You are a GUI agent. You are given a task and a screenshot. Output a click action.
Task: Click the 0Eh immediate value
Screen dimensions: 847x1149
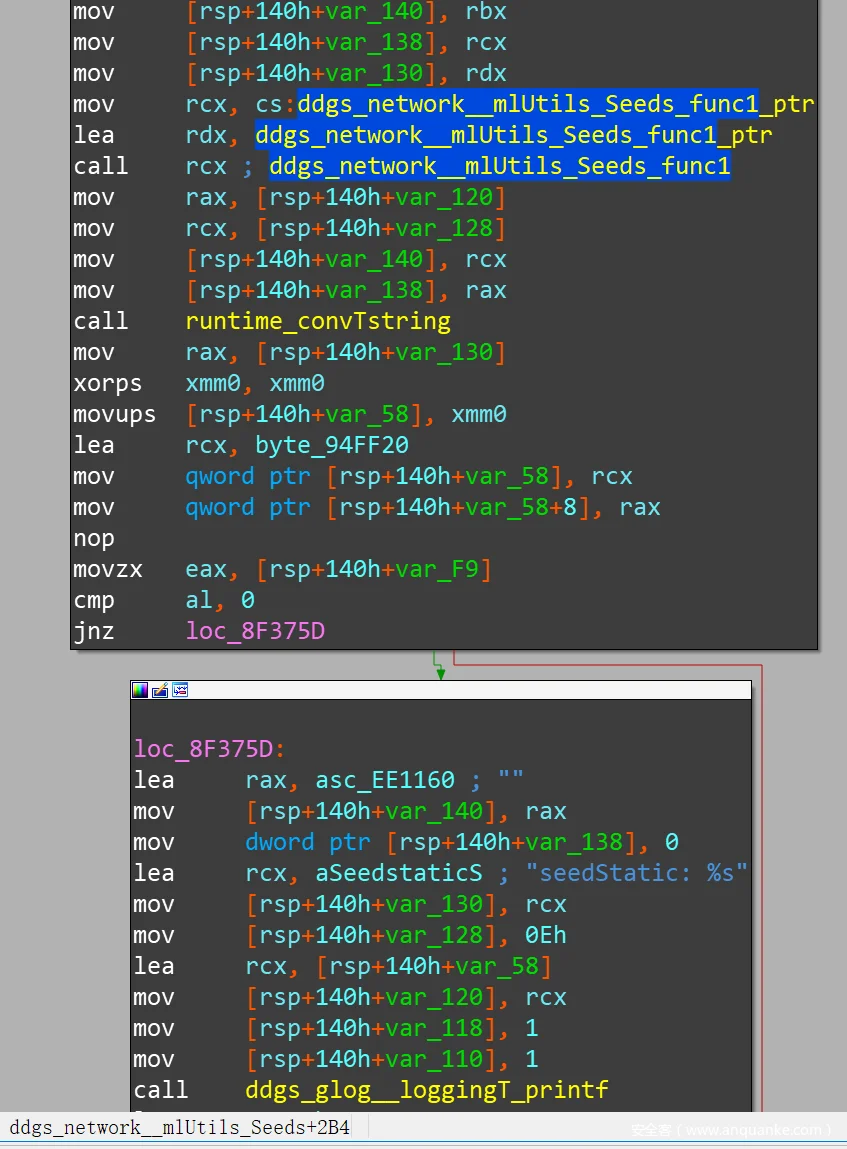click(x=546, y=935)
